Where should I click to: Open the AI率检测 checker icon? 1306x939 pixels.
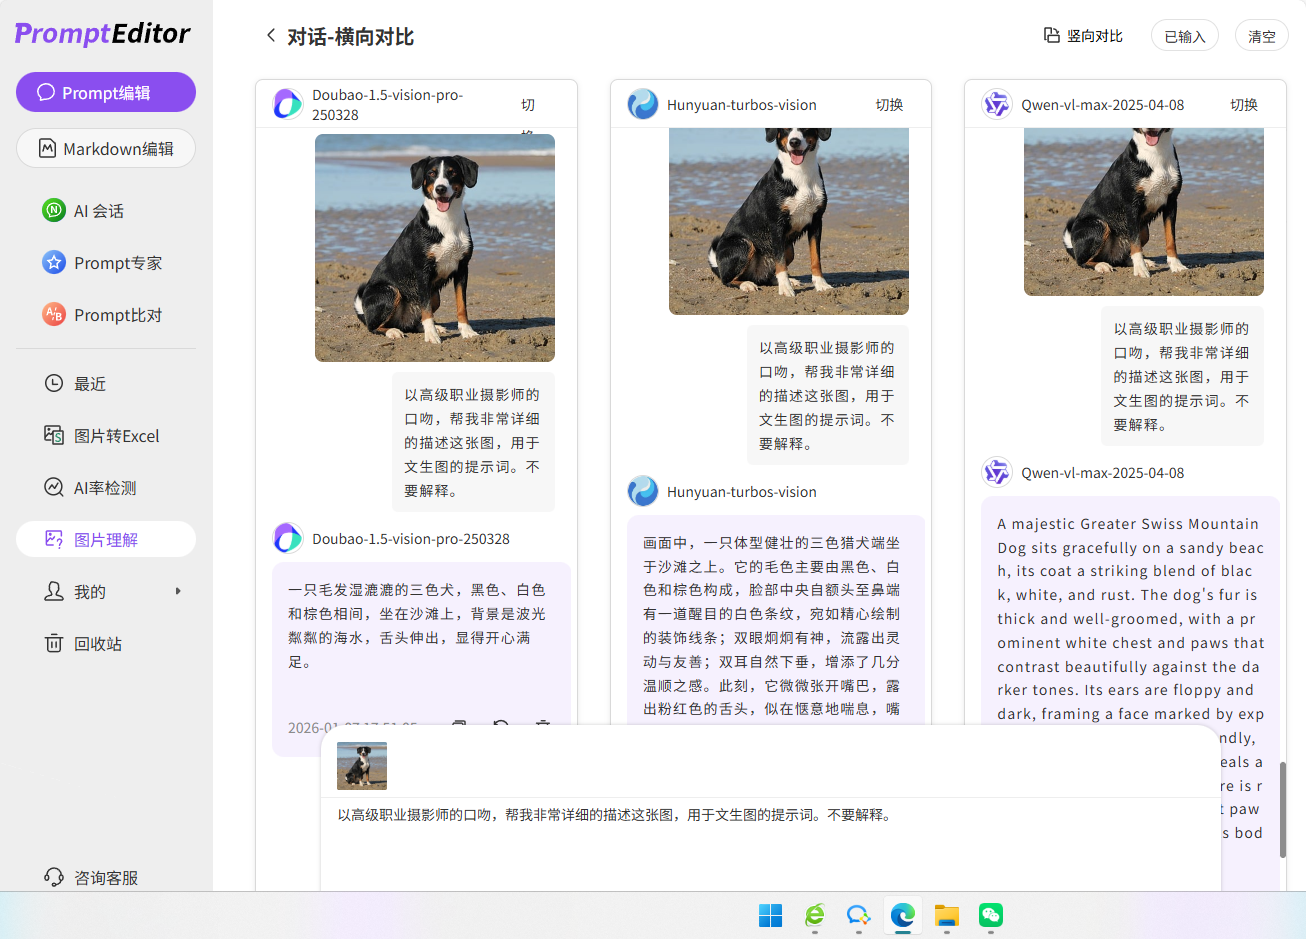tap(53, 487)
